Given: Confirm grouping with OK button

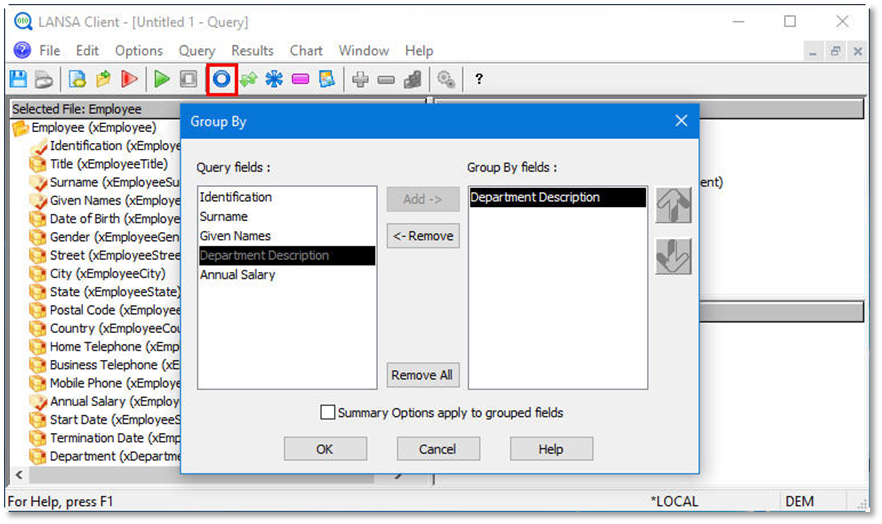Looking at the screenshot, I should pos(325,449).
